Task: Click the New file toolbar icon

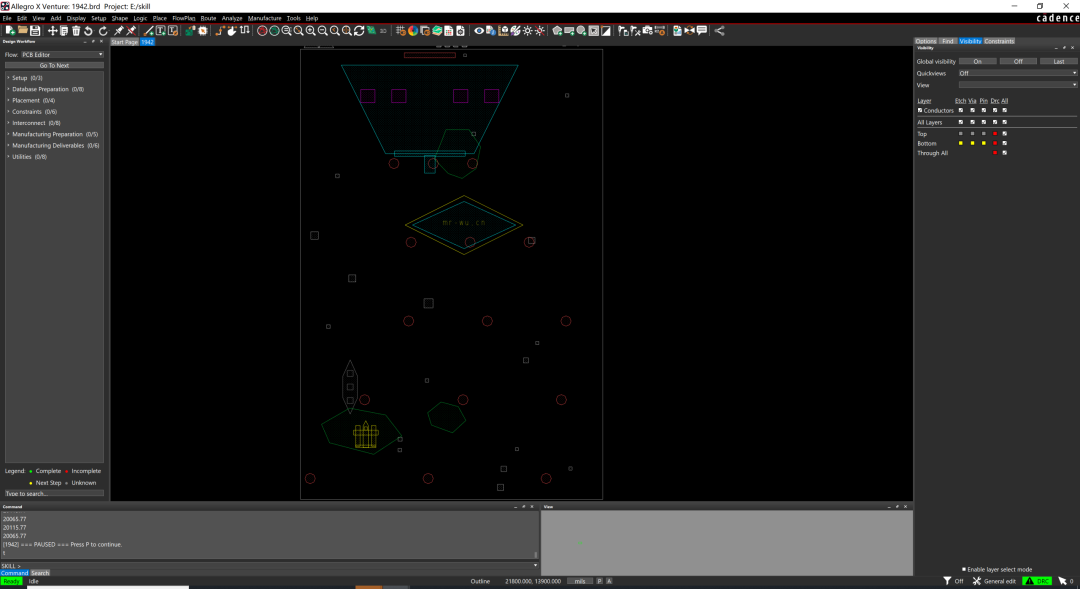Action: click(x=10, y=30)
